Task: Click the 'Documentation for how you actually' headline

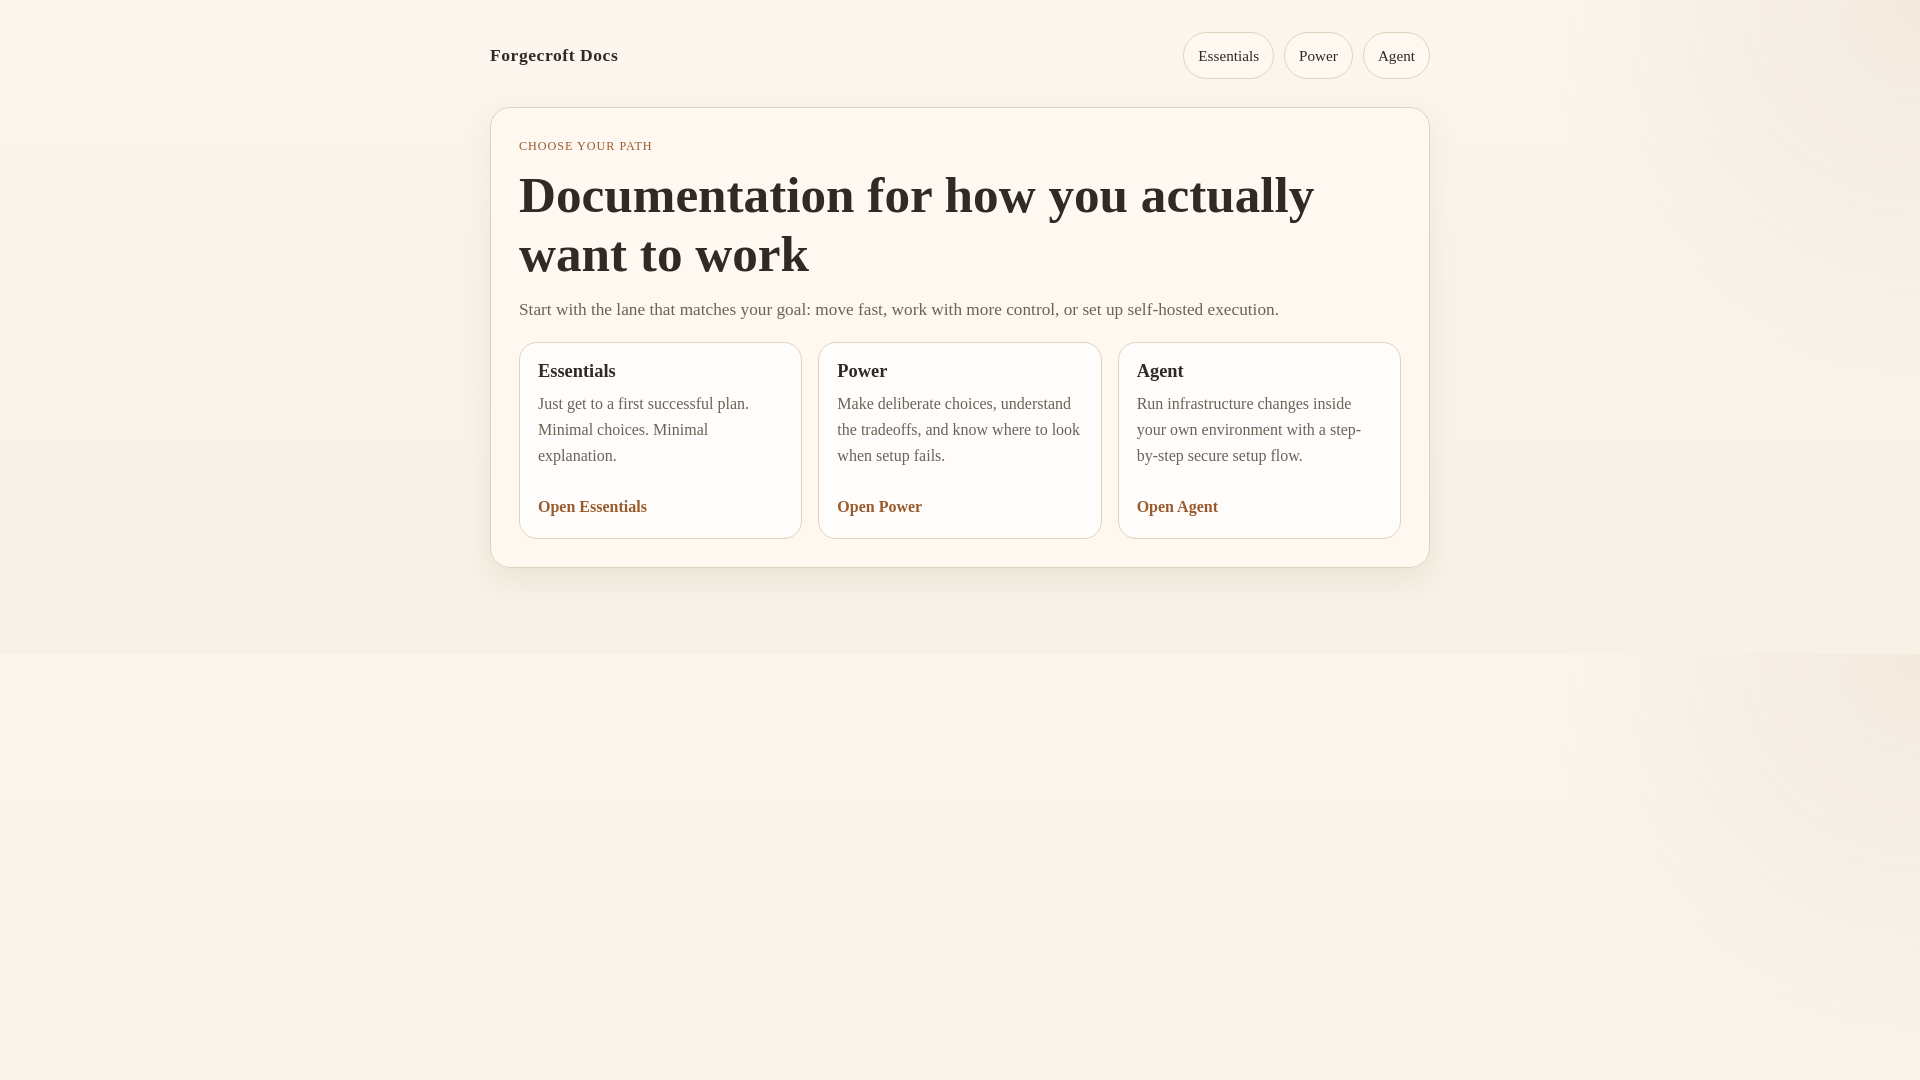Action: click(x=916, y=225)
